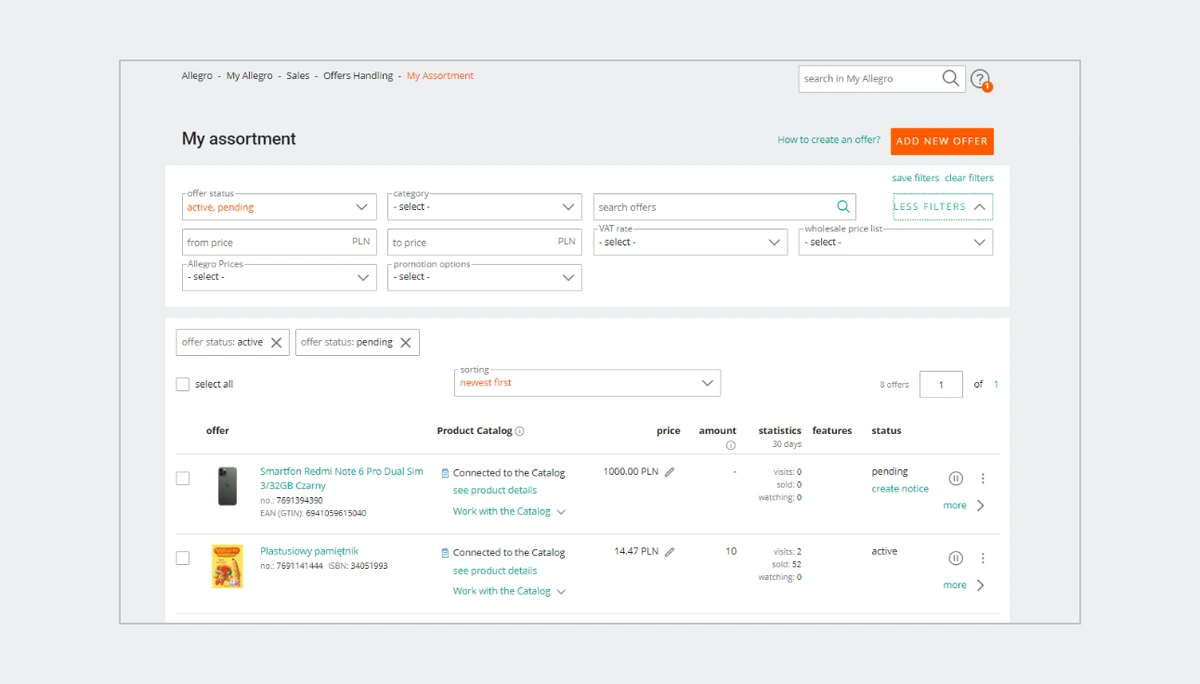Open the offer status dropdown
Image resolution: width=1200 pixels, height=684 pixels.
[x=279, y=207]
